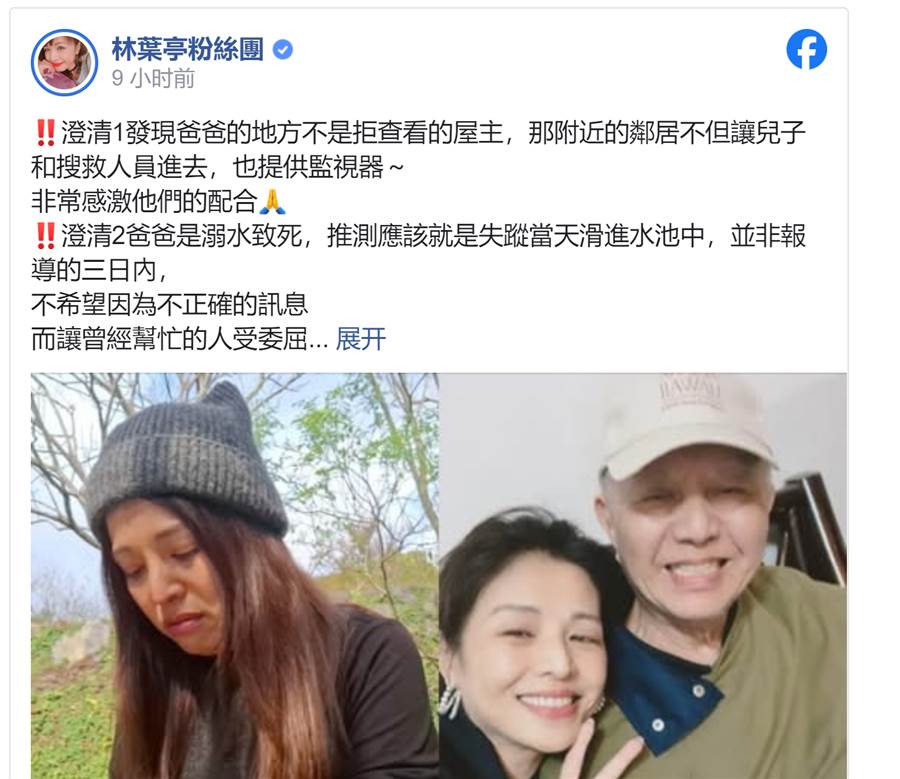The image size is (900, 779).
Task: Click the 澄清2爸爸是溺水致死 text line
Action: tap(419, 236)
